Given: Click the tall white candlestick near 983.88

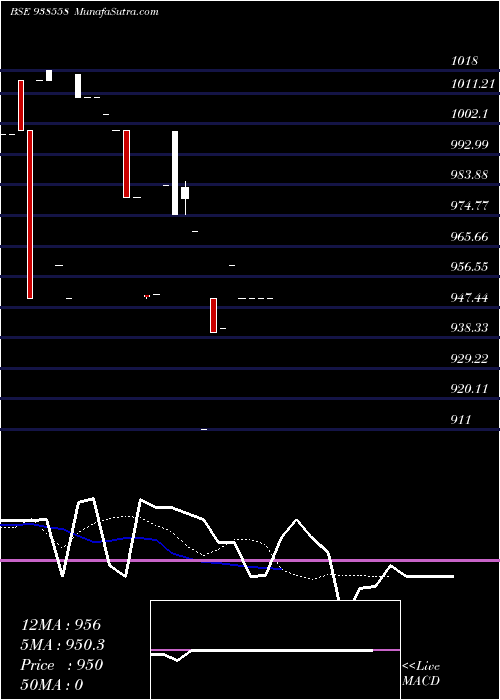Looking at the screenshot, I should pos(175,173).
